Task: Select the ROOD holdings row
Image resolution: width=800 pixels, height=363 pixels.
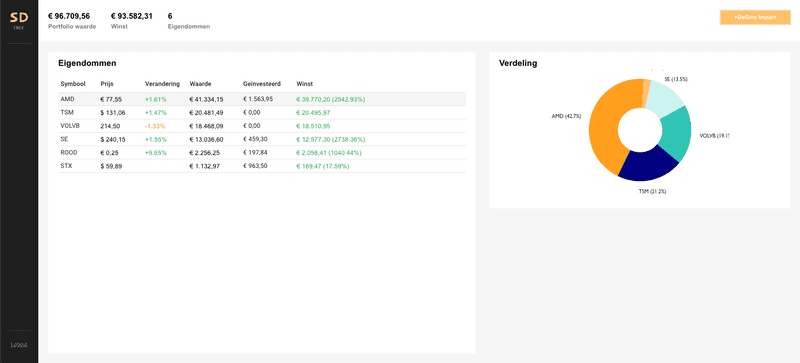Action: click(x=262, y=153)
